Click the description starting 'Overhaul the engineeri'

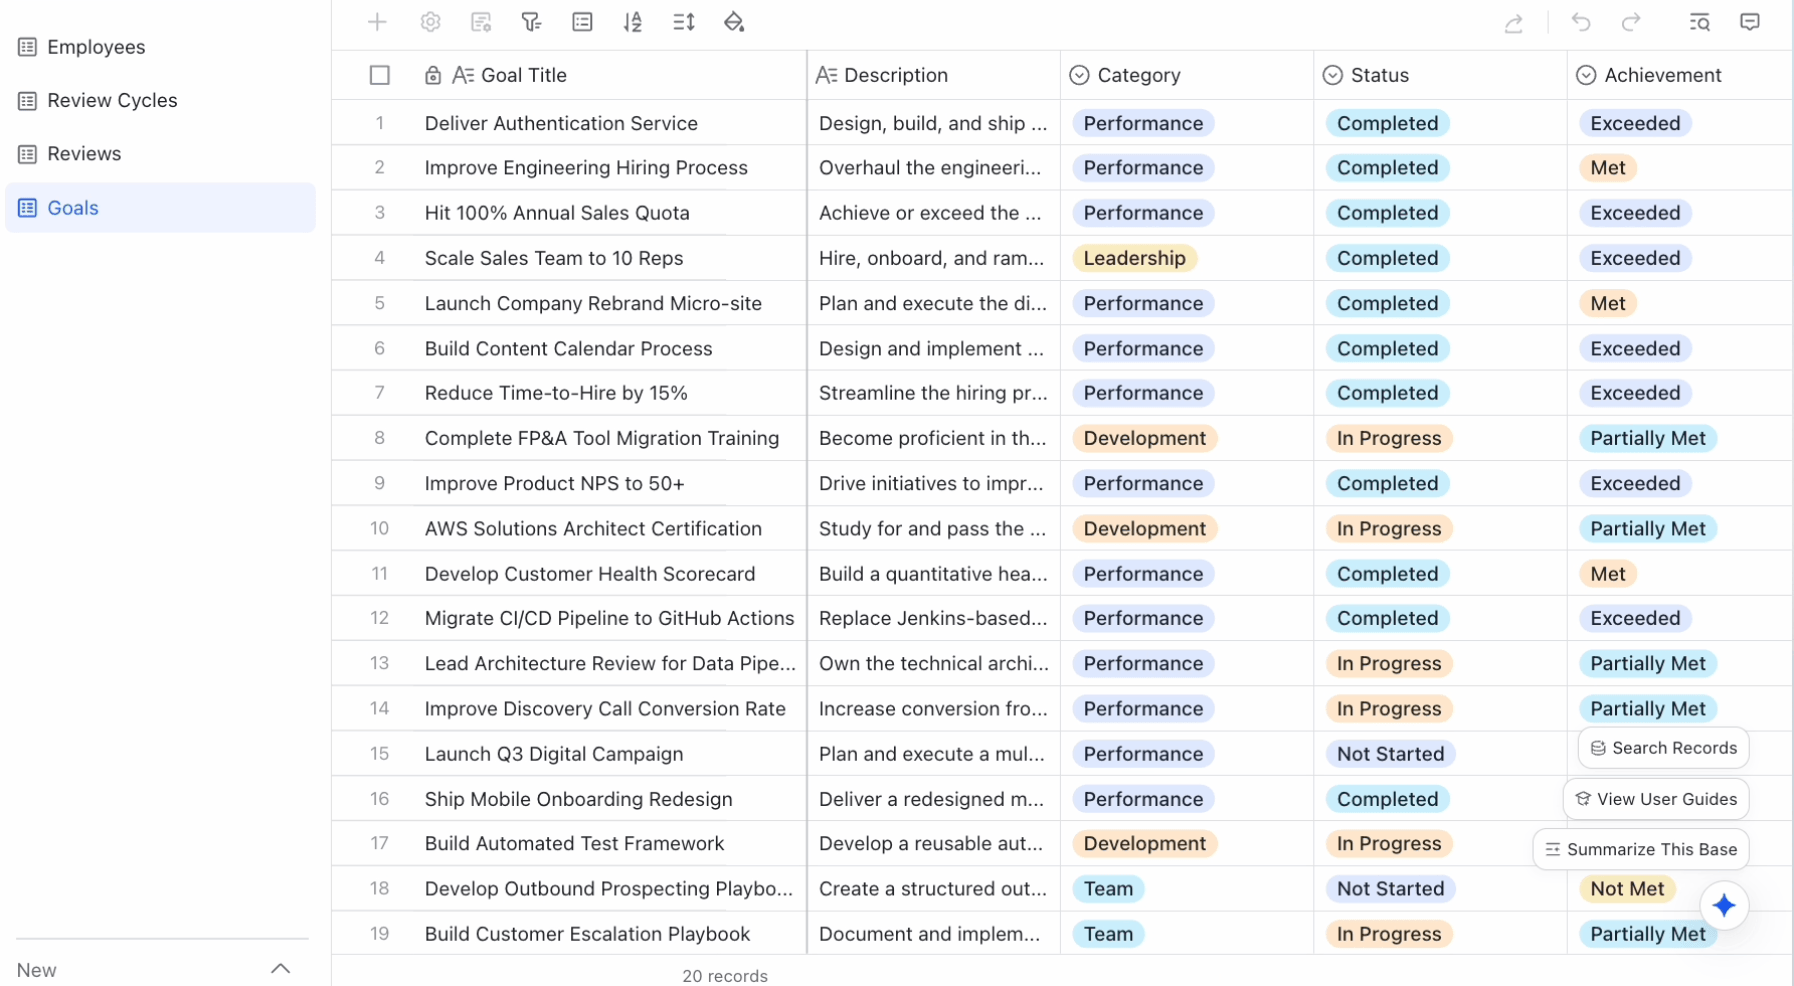coord(930,168)
